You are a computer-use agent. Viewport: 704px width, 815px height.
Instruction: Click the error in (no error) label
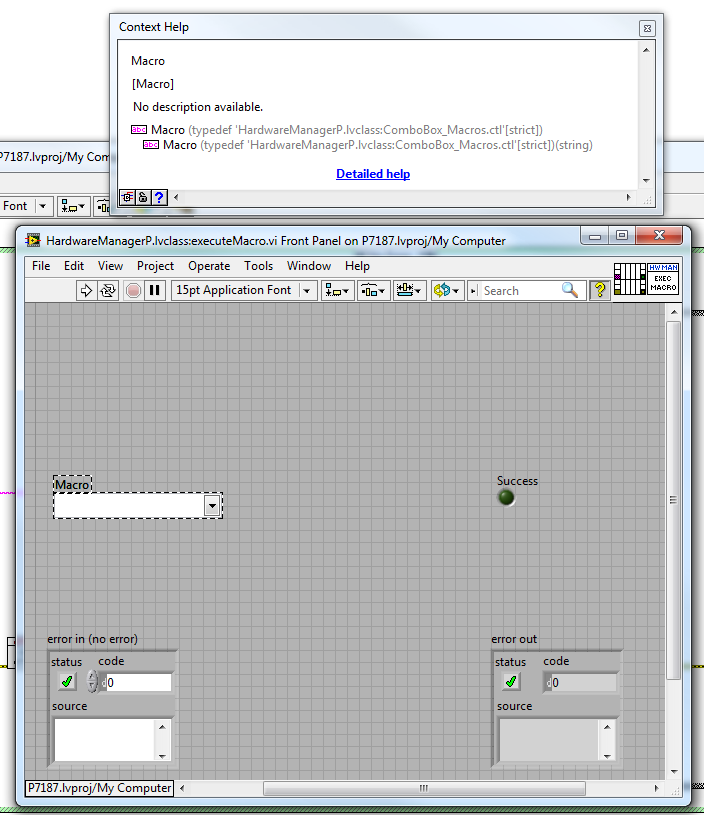point(93,639)
